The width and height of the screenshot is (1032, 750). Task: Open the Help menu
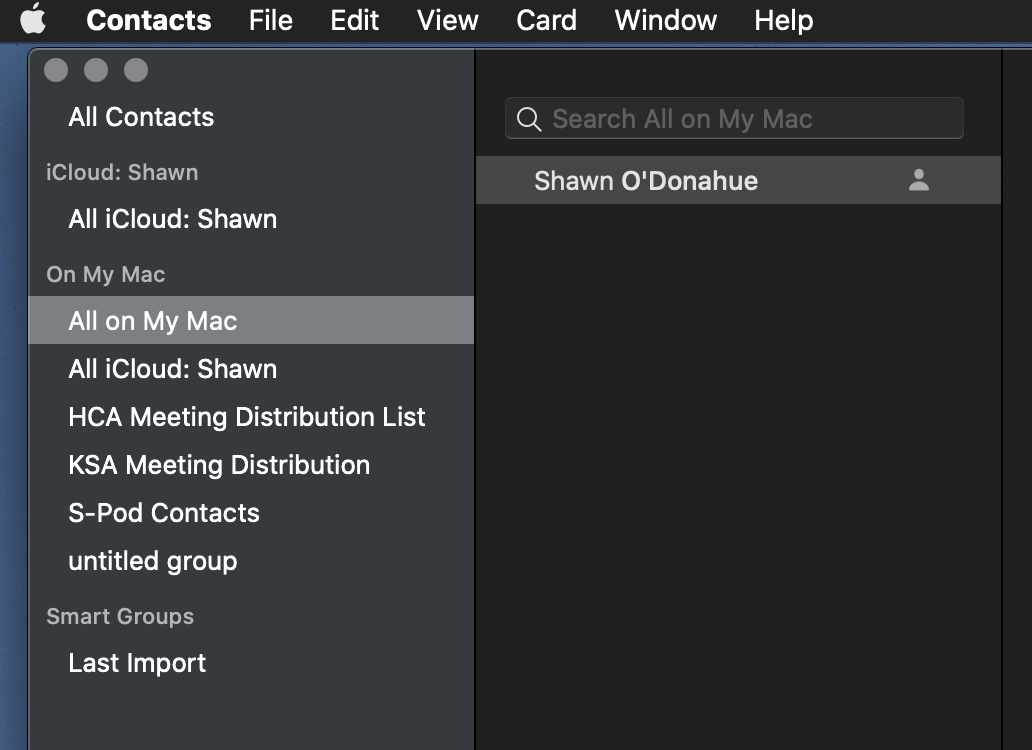click(783, 20)
